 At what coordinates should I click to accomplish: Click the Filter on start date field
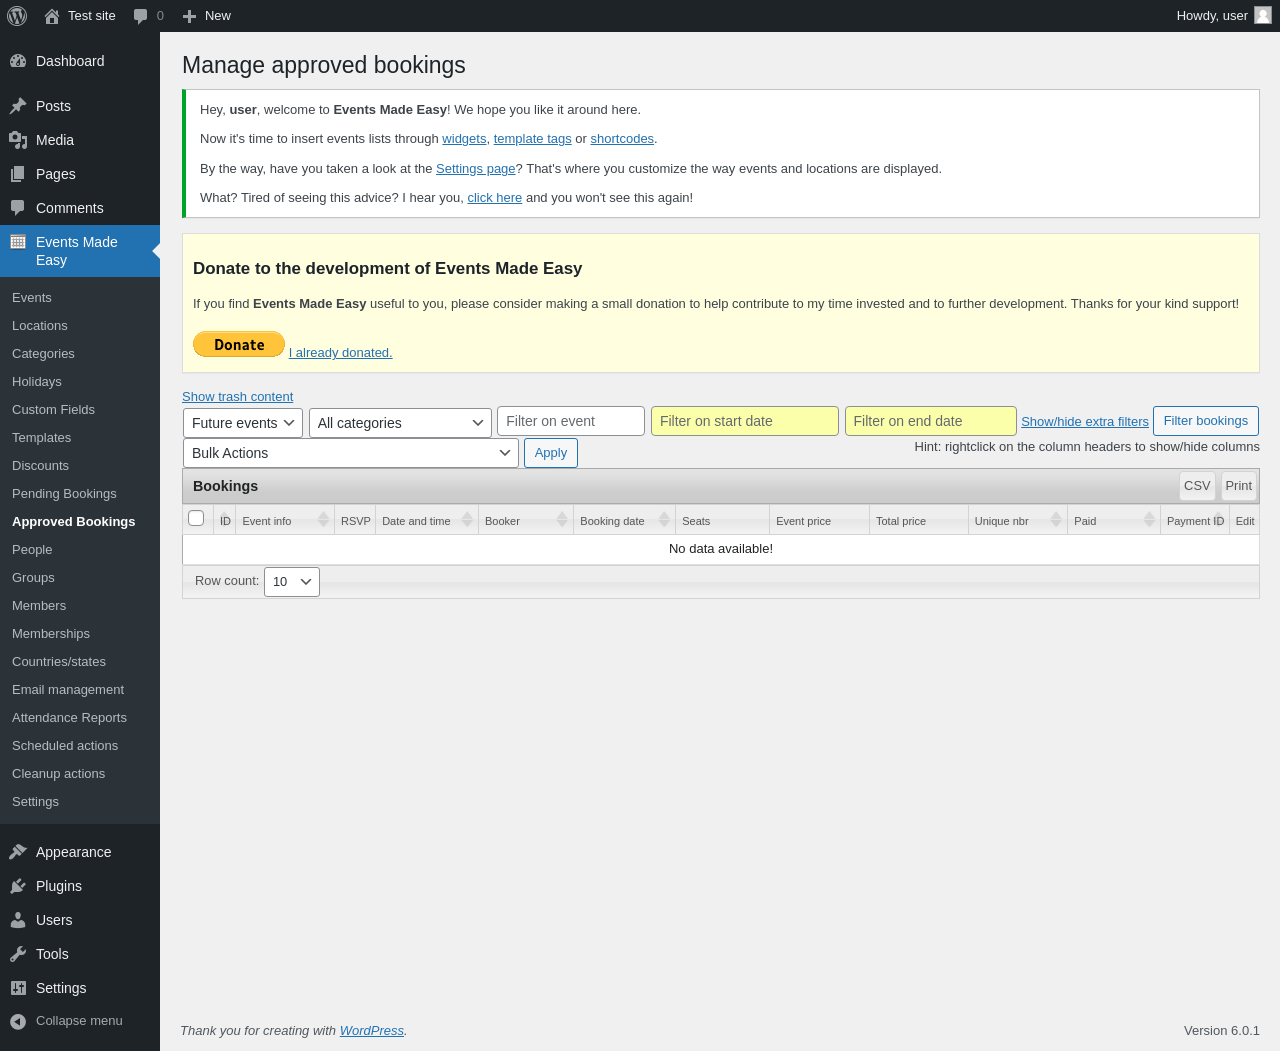coord(745,421)
